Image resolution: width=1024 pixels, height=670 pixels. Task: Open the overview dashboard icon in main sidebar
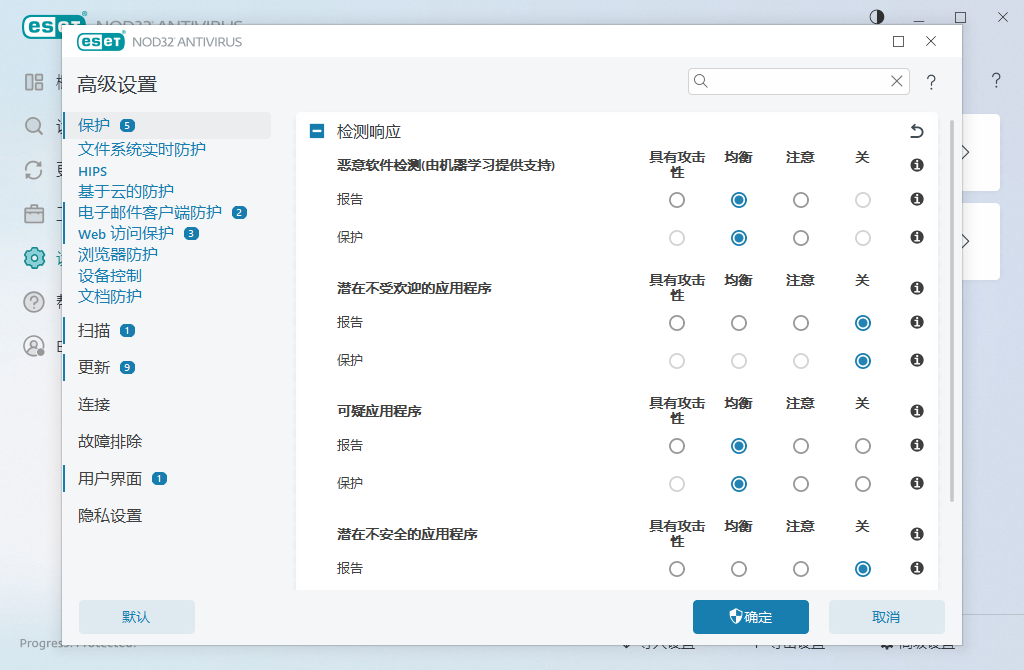[x=34, y=82]
